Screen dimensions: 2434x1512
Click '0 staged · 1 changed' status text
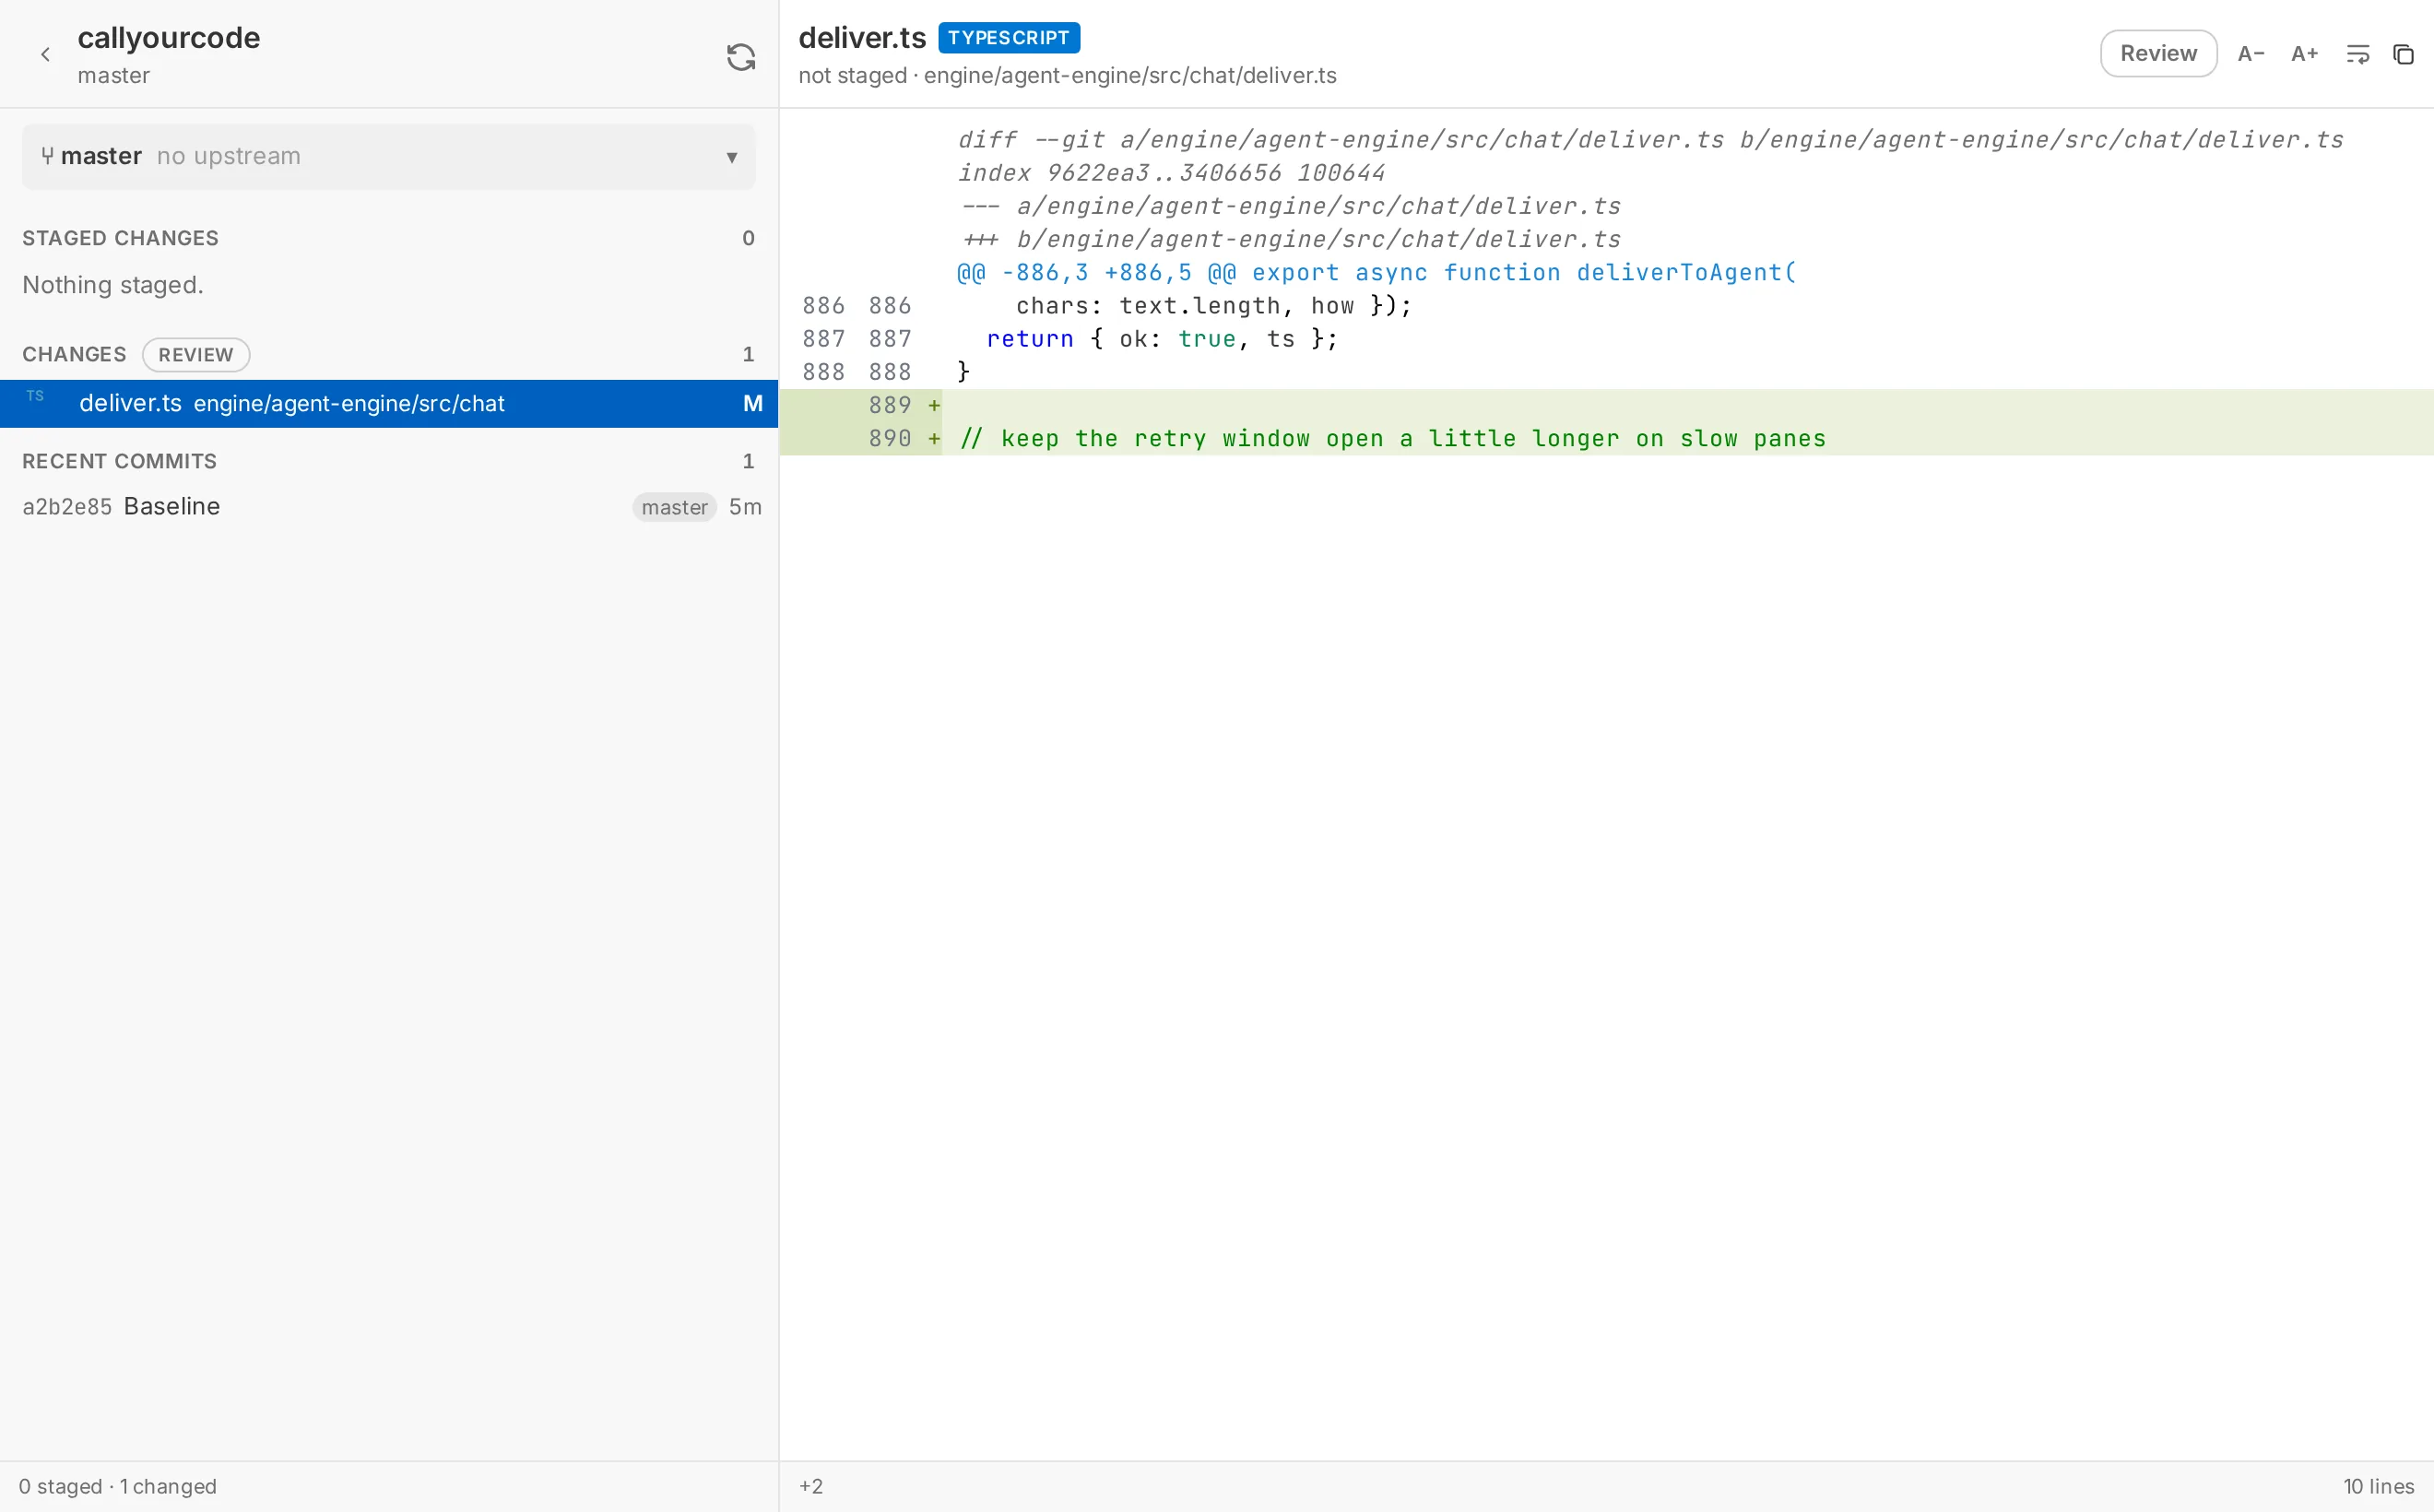click(118, 1487)
